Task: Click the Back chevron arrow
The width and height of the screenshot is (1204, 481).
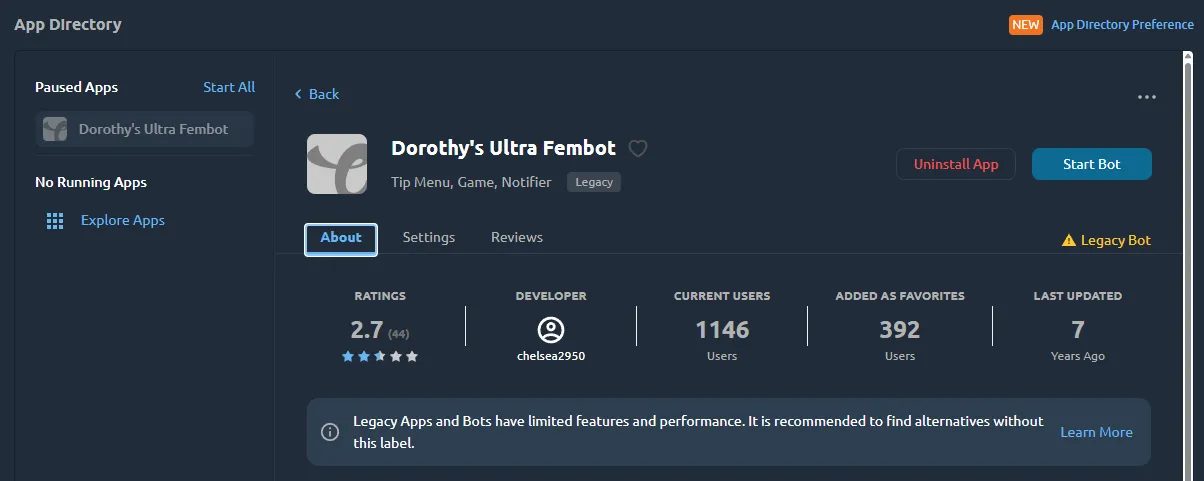Action: [298, 94]
